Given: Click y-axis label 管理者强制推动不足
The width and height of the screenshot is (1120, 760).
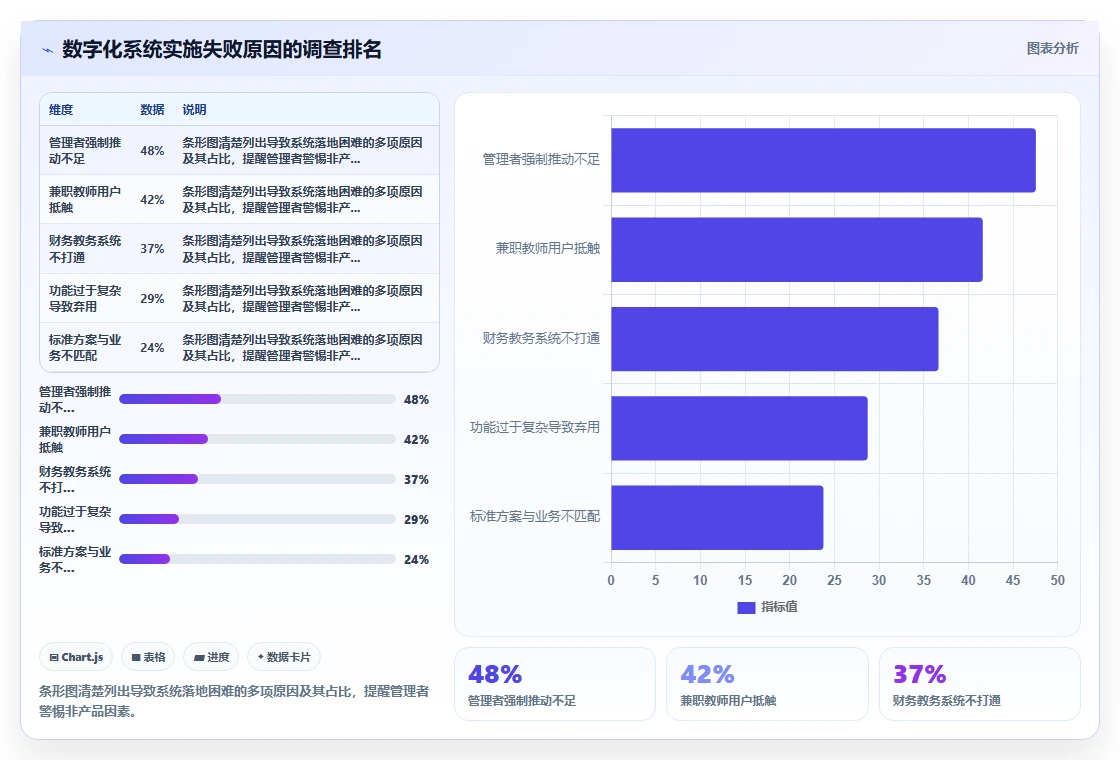Looking at the screenshot, I should click(x=541, y=159).
